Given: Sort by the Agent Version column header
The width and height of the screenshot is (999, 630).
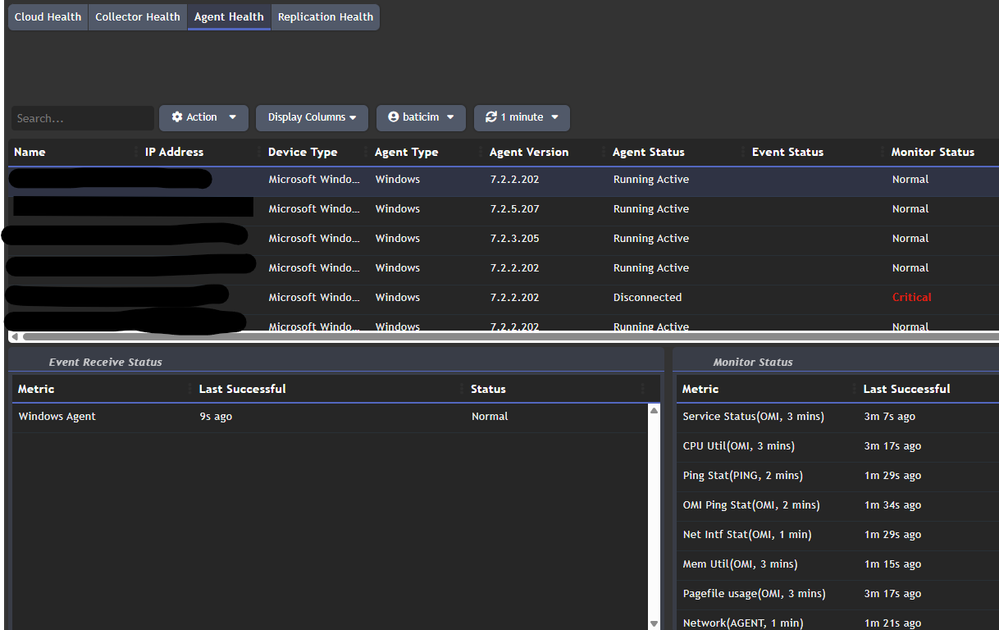Looking at the screenshot, I should [529, 152].
